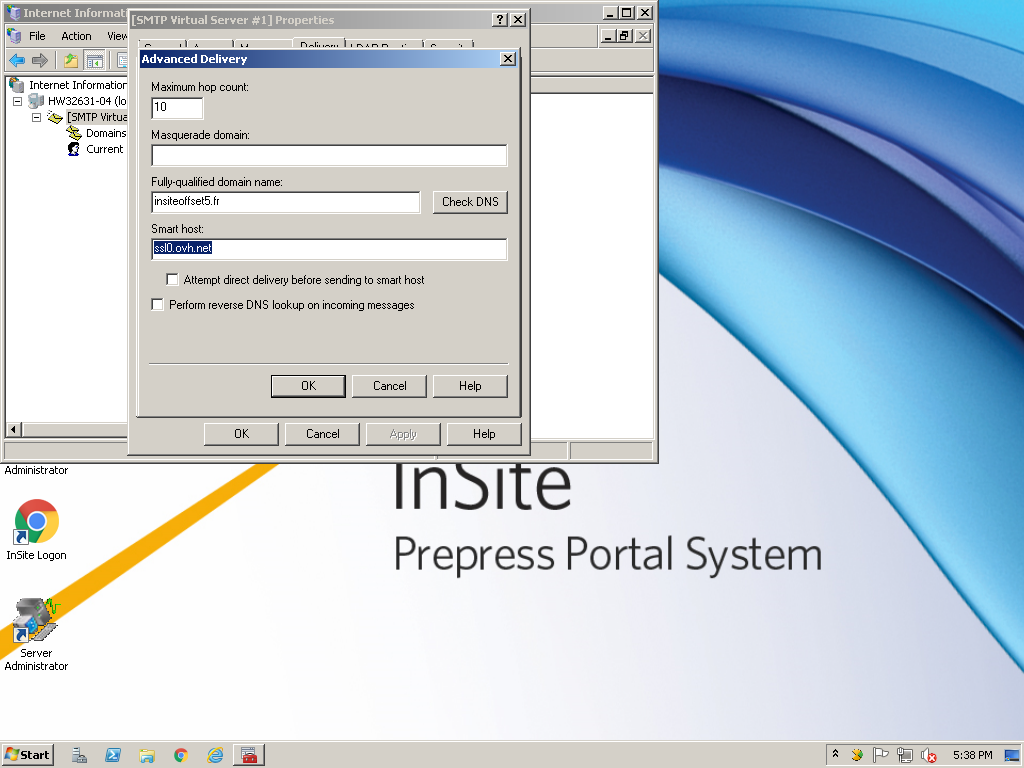Viewport: 1024px width, 768px height.
Task: Open Google Chrome from taskbar
Action: pyautogui.click(x=181, y=756)
